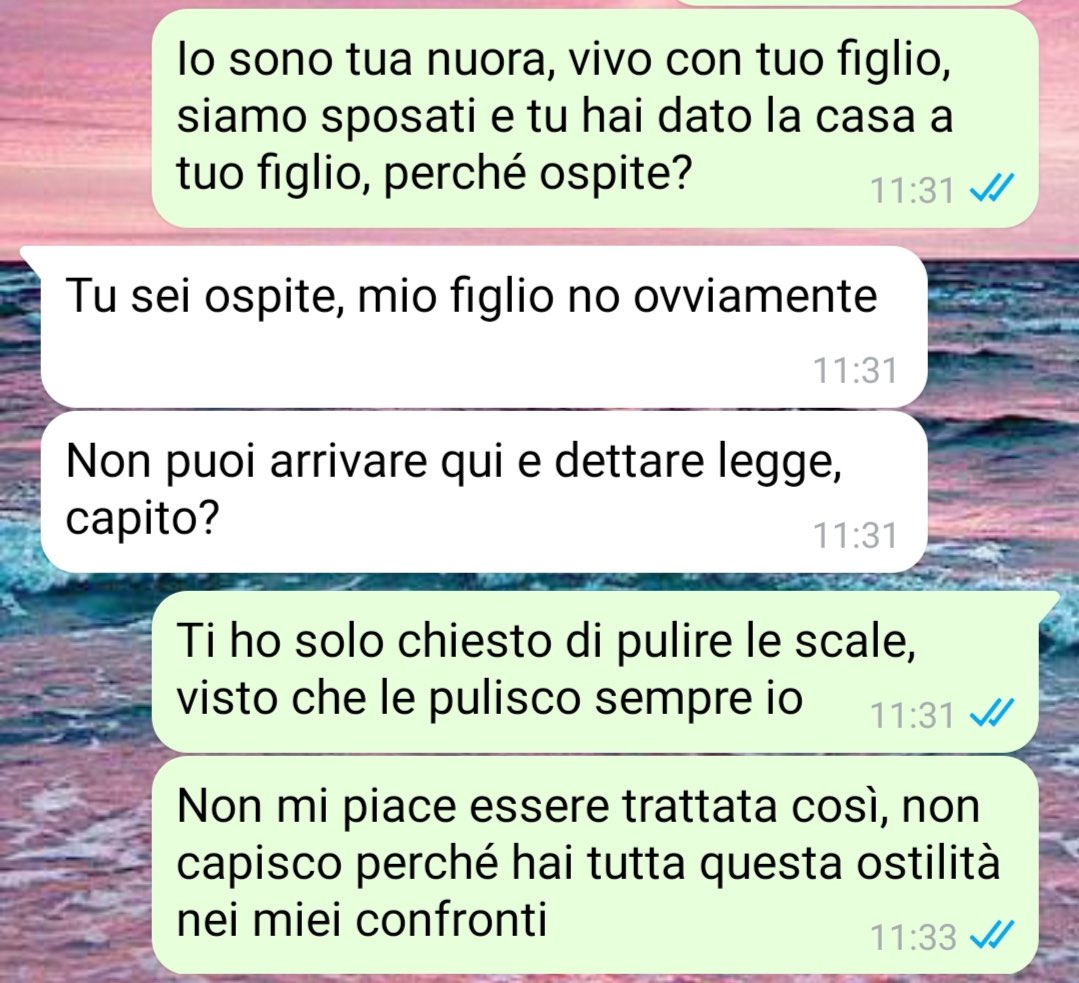
Task: Tap the read-receipt ticks on 'perché ospite?' message
Action: tap(992, 188)
